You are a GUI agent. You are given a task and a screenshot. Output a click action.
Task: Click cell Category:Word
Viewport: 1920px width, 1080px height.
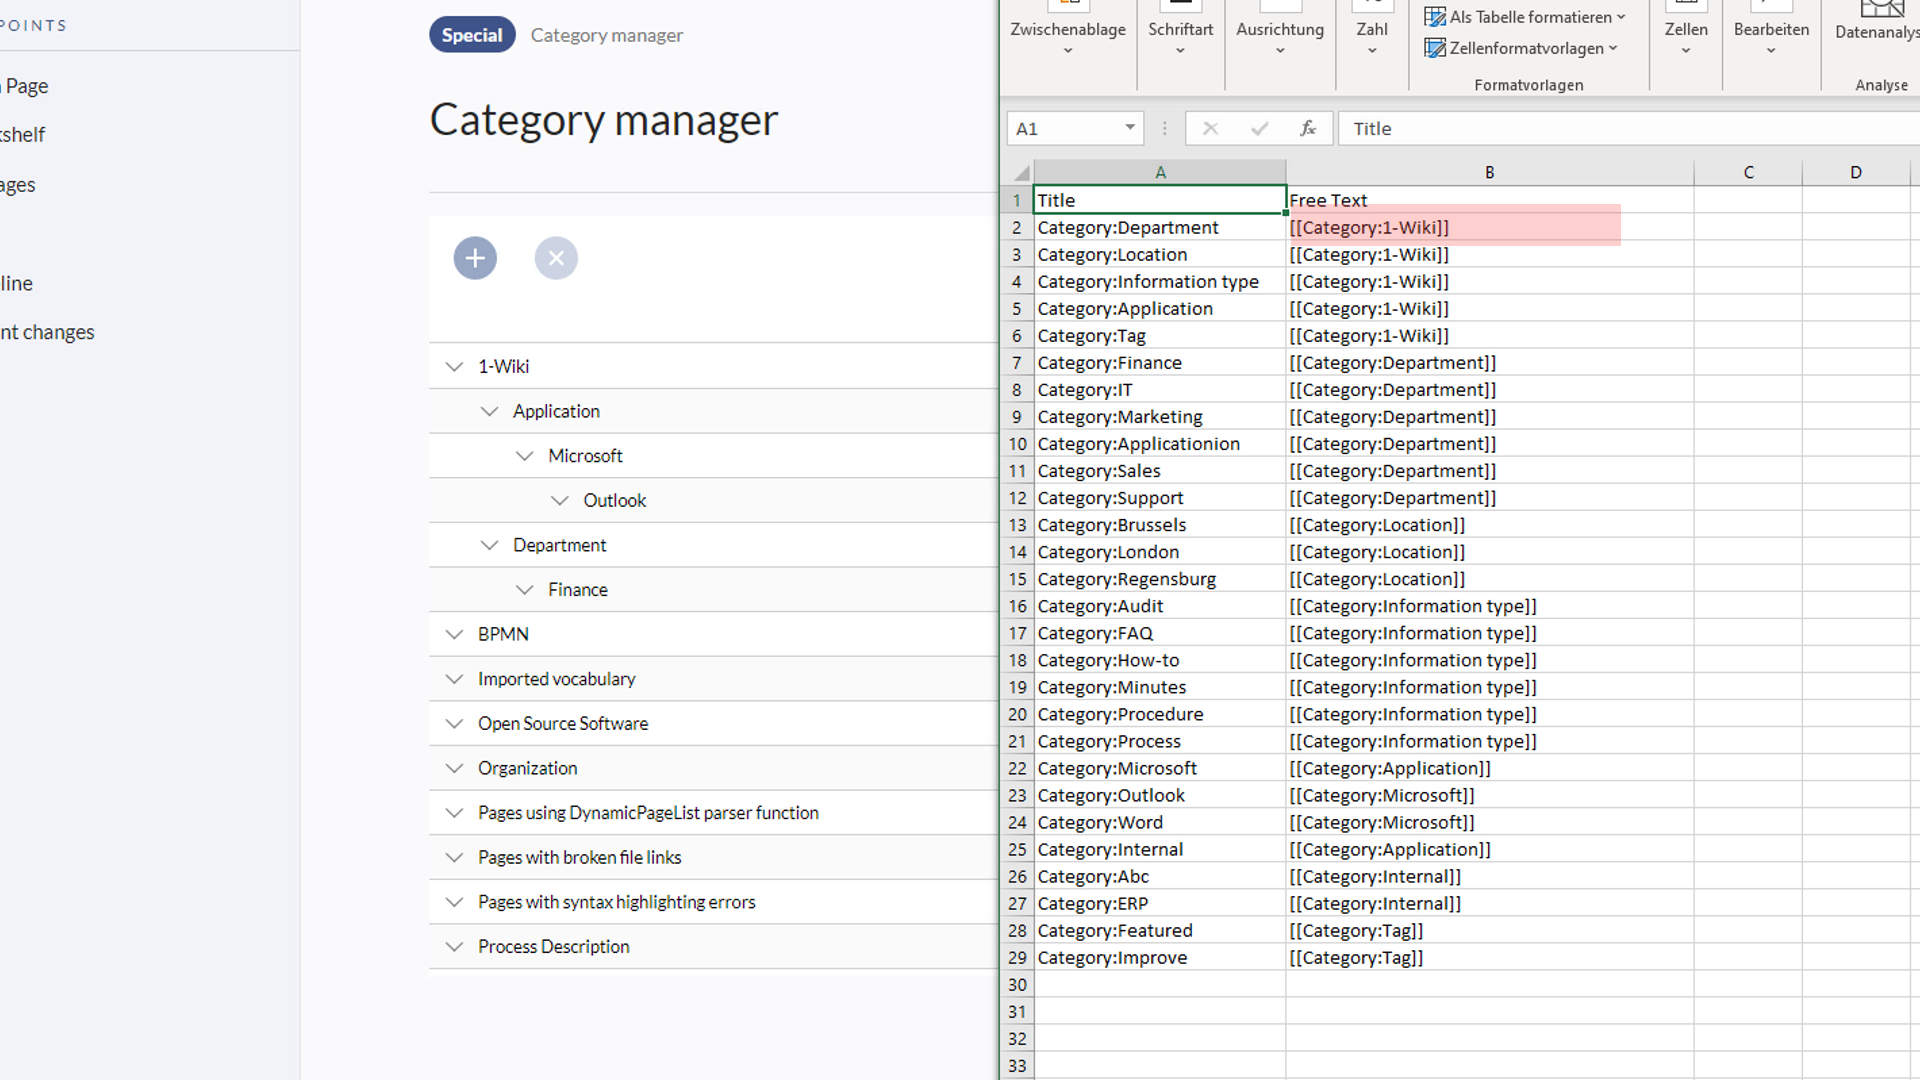(x=1160, y=822)
